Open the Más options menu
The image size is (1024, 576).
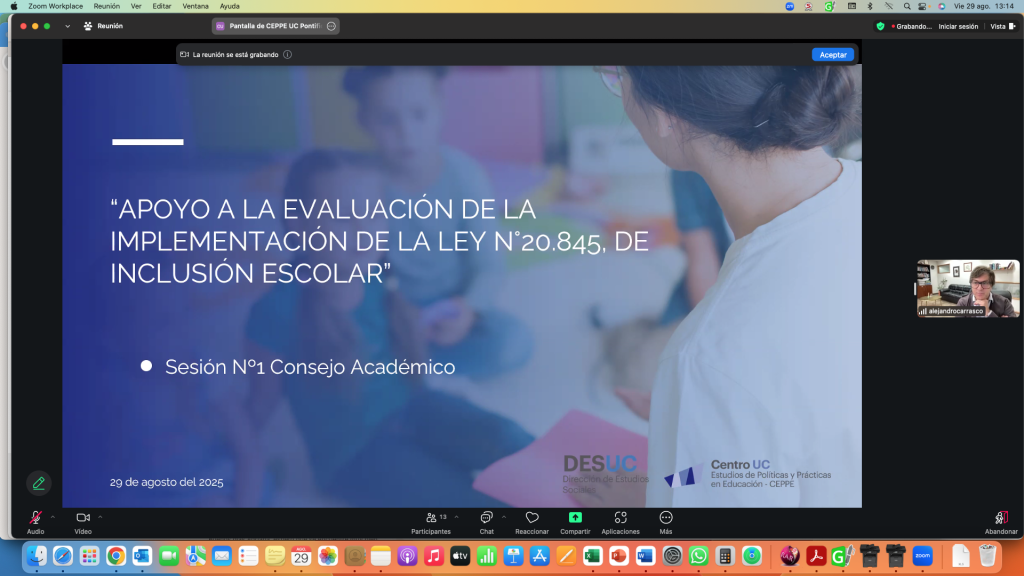click(x=665, y=522)
